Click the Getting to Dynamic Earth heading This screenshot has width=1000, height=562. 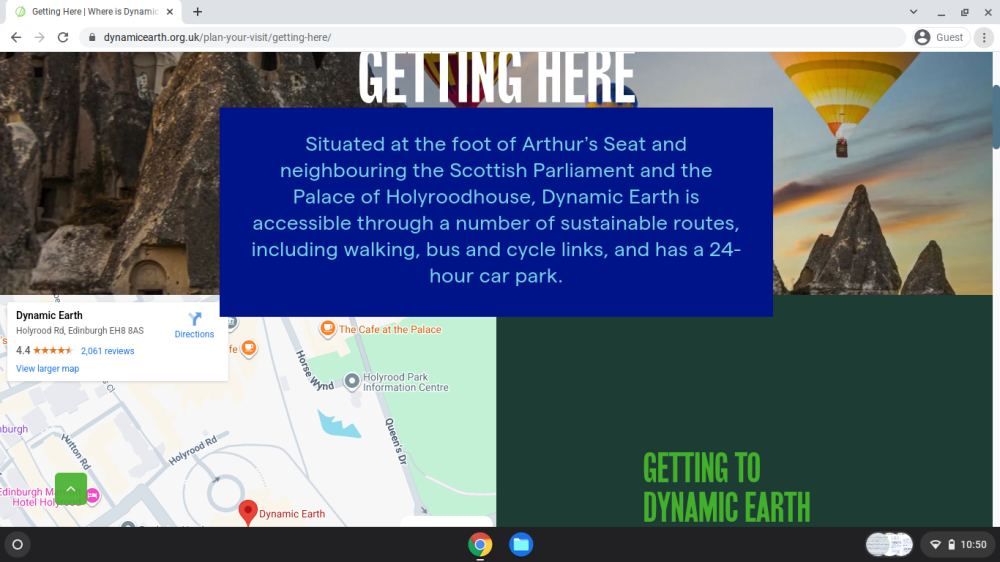pos(726,488)
